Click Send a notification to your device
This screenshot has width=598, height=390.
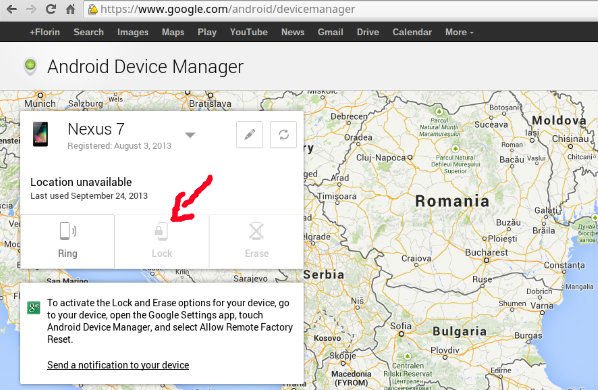click(x=118, y=365)
